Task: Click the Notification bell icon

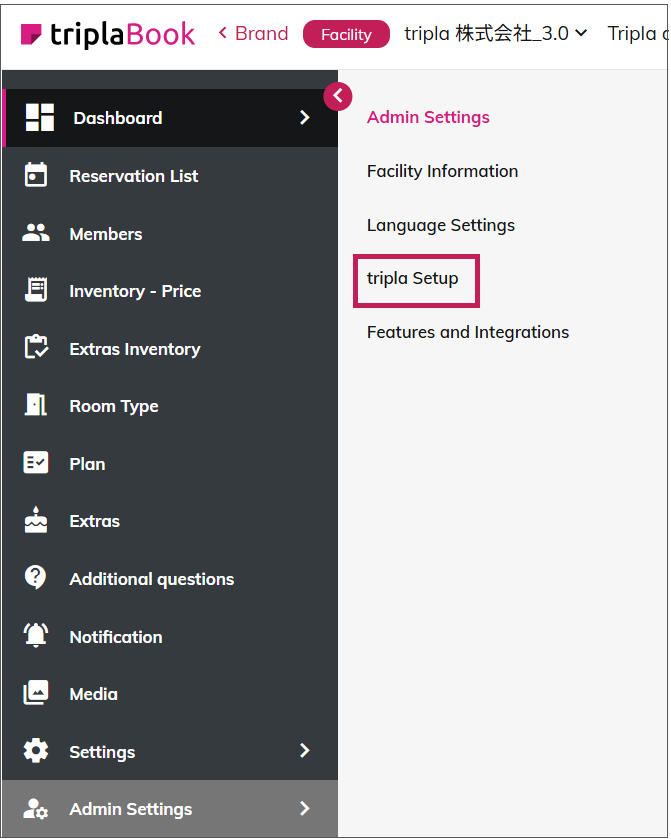Action: tap(36, 636)
